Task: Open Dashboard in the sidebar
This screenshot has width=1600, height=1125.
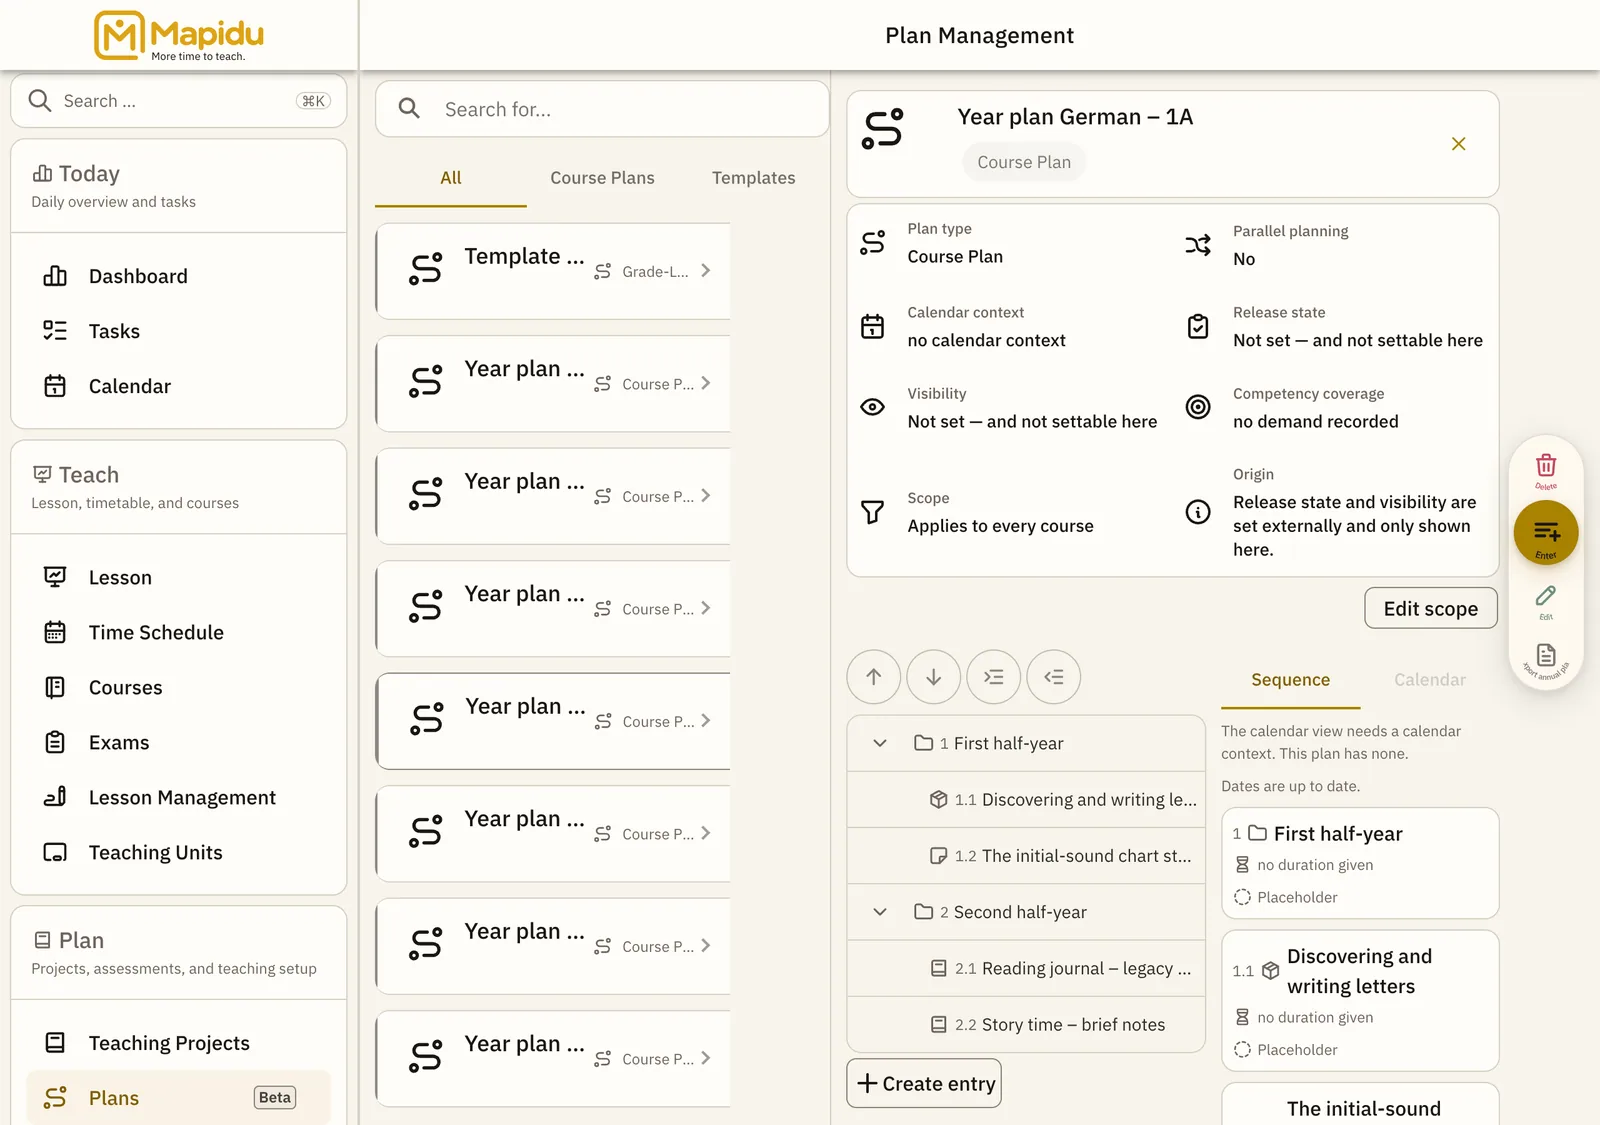Action: coord(179,276)
